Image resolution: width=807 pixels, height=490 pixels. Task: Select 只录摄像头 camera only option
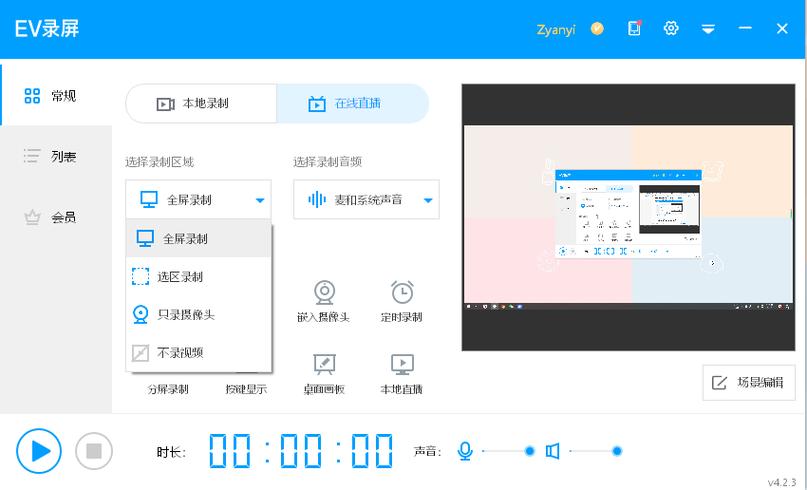(198, 314)
